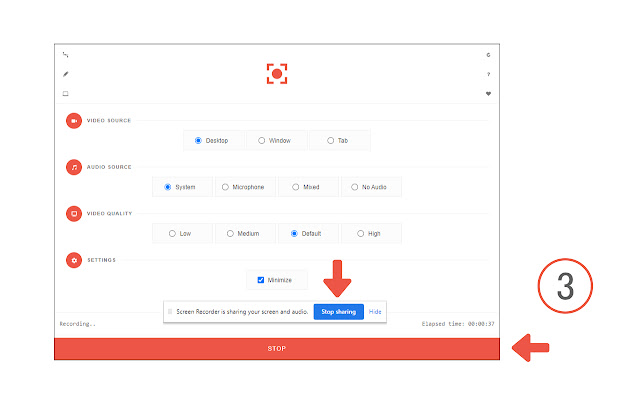Open help with the question mark icon
This screenshot has height=400, width=640.
click(x=488, y=74)
